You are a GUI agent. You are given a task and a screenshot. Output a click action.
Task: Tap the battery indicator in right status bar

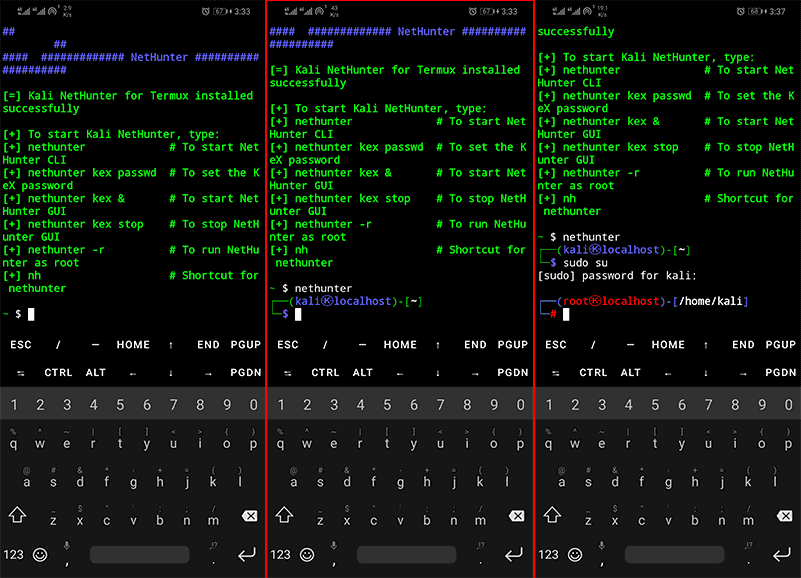756,11
